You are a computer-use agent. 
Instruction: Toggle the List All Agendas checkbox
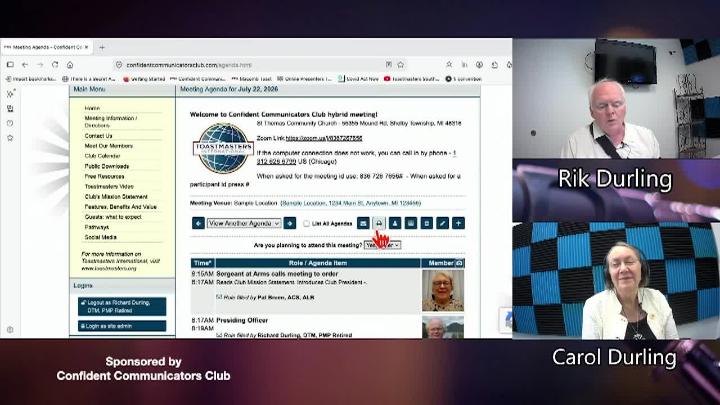click(306, 224)
